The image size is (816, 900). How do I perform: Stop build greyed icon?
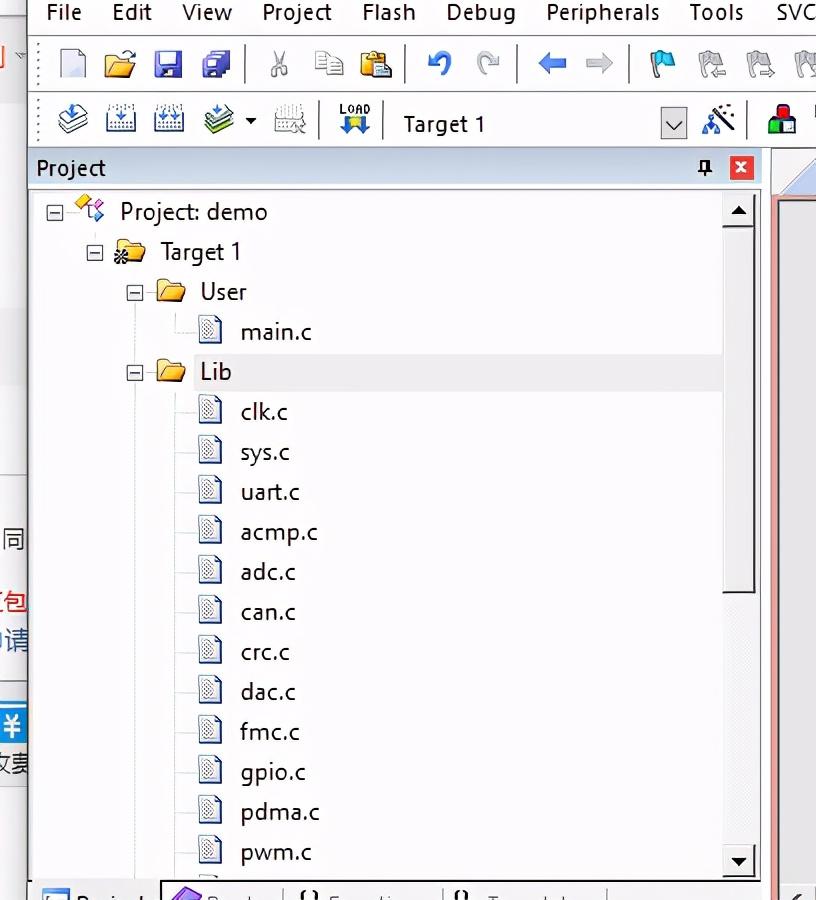tap(290, 118)
